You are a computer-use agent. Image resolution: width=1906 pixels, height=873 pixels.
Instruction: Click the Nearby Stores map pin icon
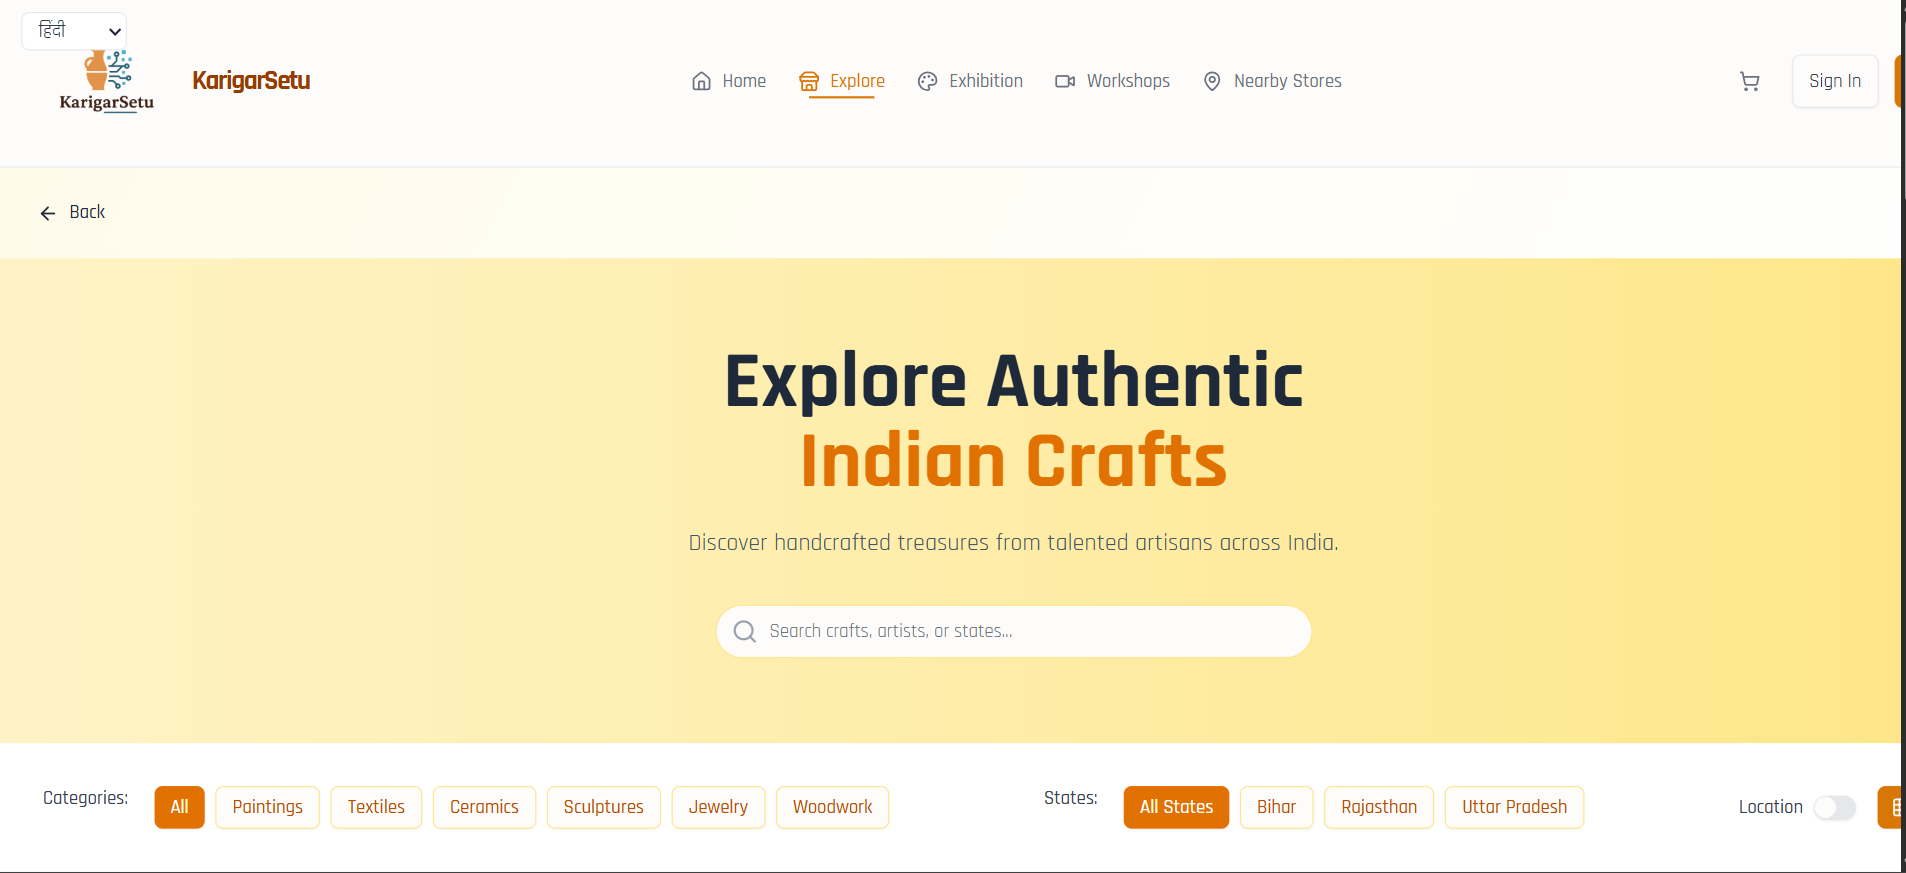pyautogui.click(x=1212, y=82)
